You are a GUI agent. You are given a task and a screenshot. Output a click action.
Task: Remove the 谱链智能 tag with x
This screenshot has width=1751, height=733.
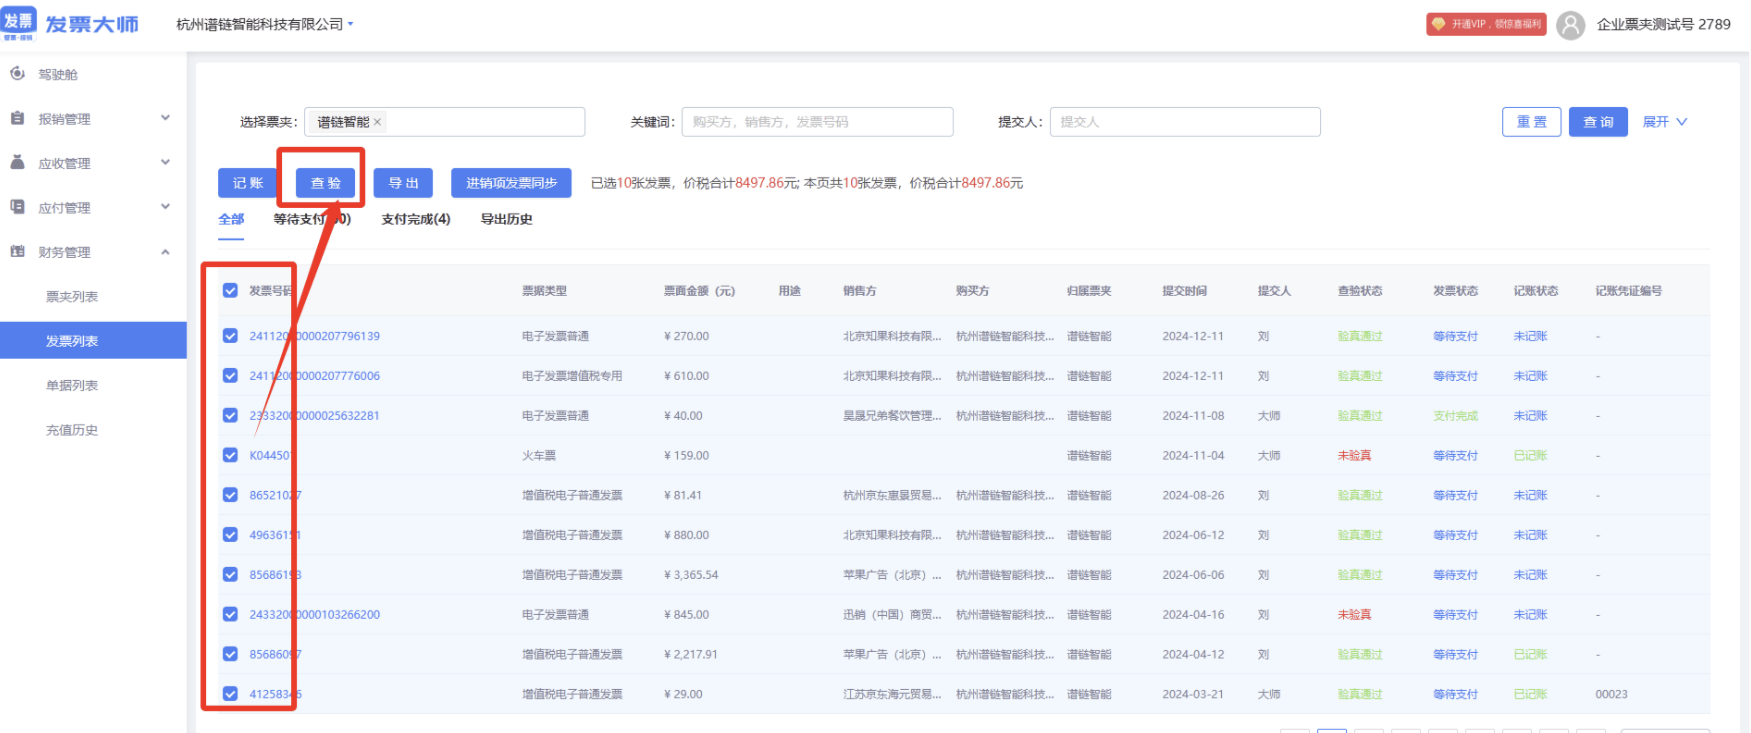(x=377, y=122)
